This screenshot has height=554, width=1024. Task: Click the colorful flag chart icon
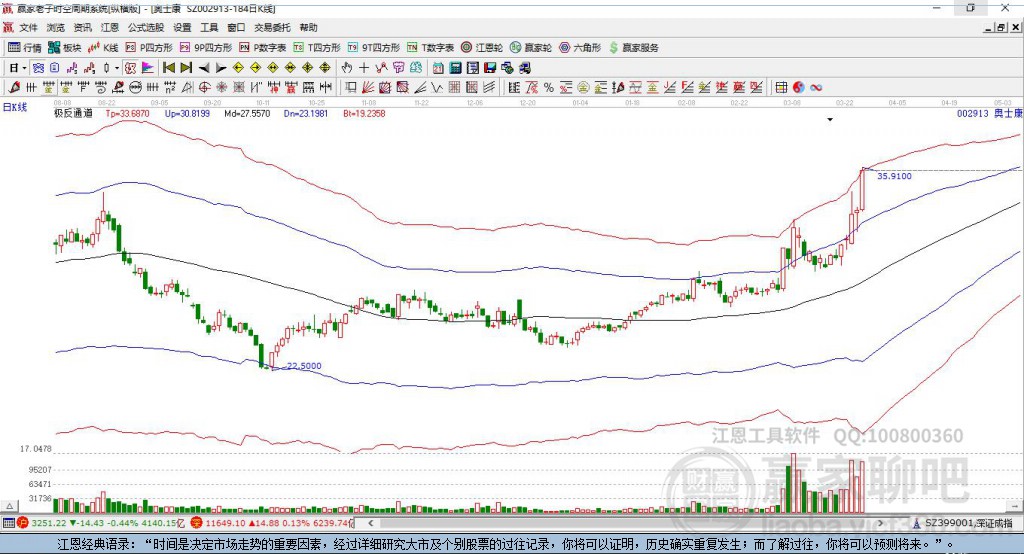point(148,68)
